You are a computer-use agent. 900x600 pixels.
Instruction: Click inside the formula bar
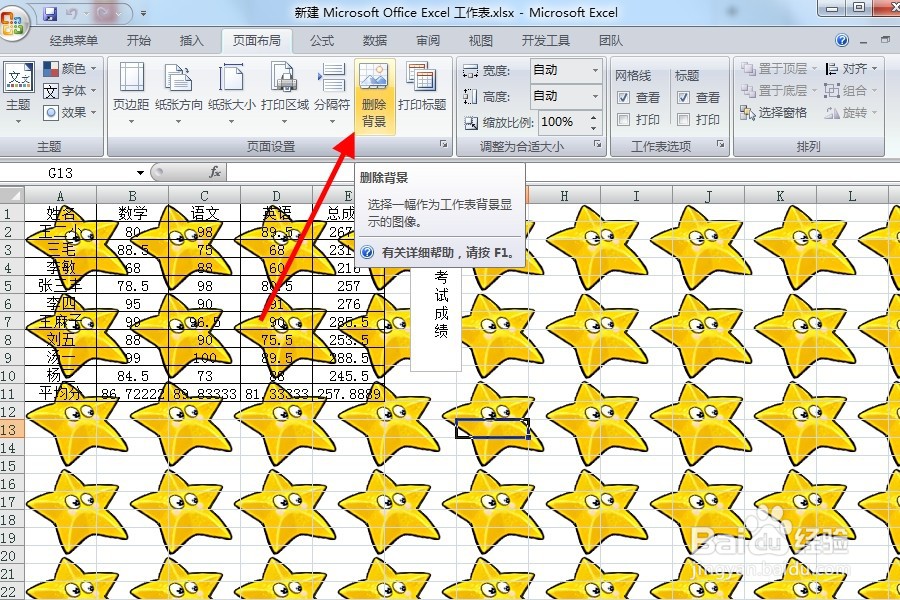pos(562,172)
